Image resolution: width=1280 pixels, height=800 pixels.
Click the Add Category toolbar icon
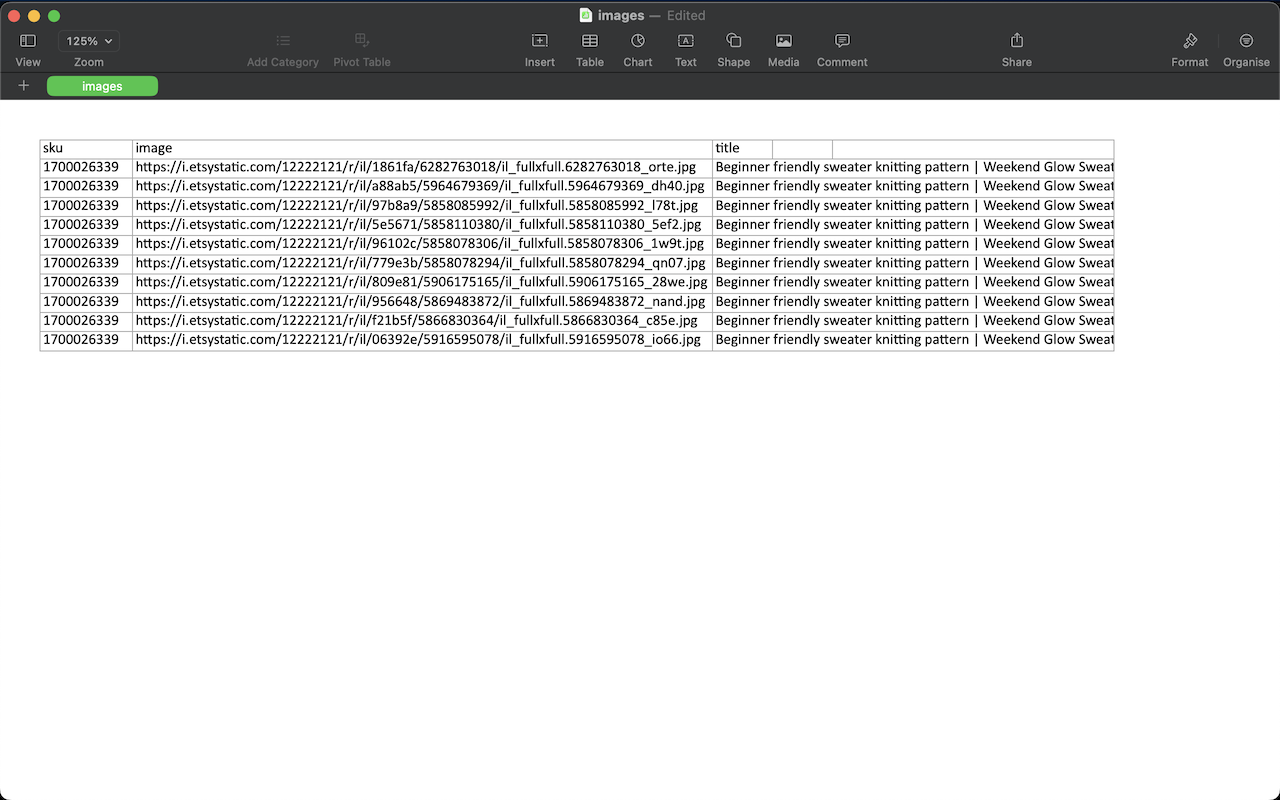click(283, 41)
